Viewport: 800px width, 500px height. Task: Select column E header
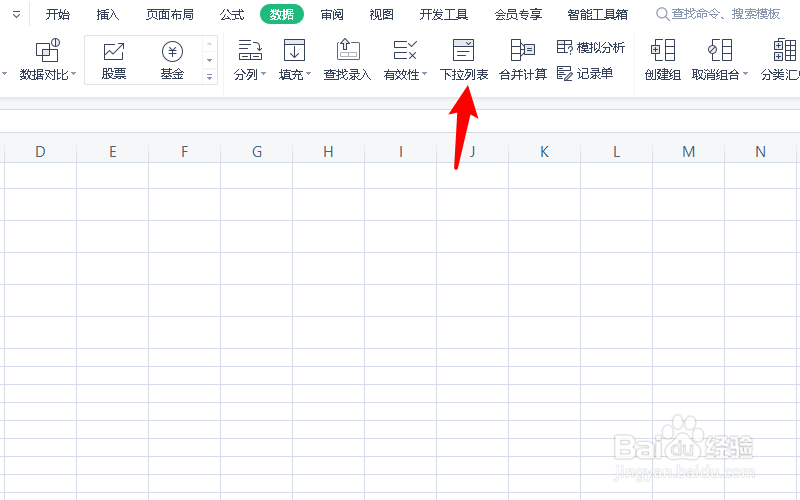click(113, 152)
